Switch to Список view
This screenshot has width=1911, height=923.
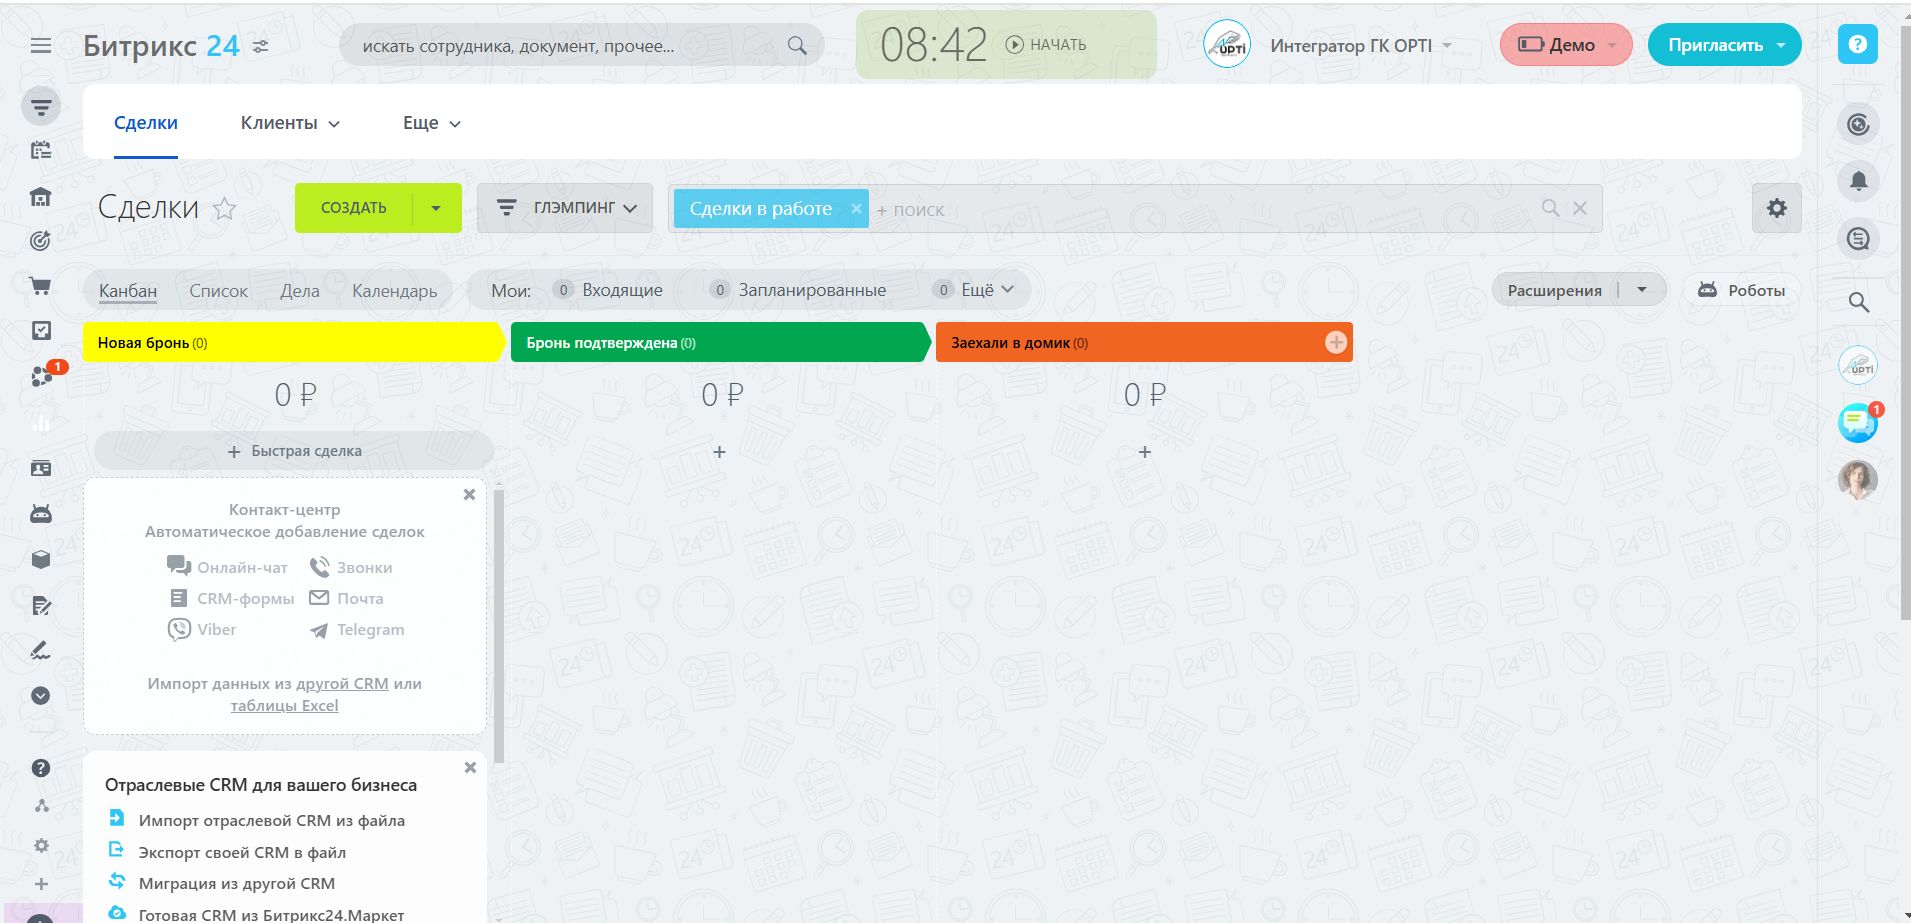[219, 291]
